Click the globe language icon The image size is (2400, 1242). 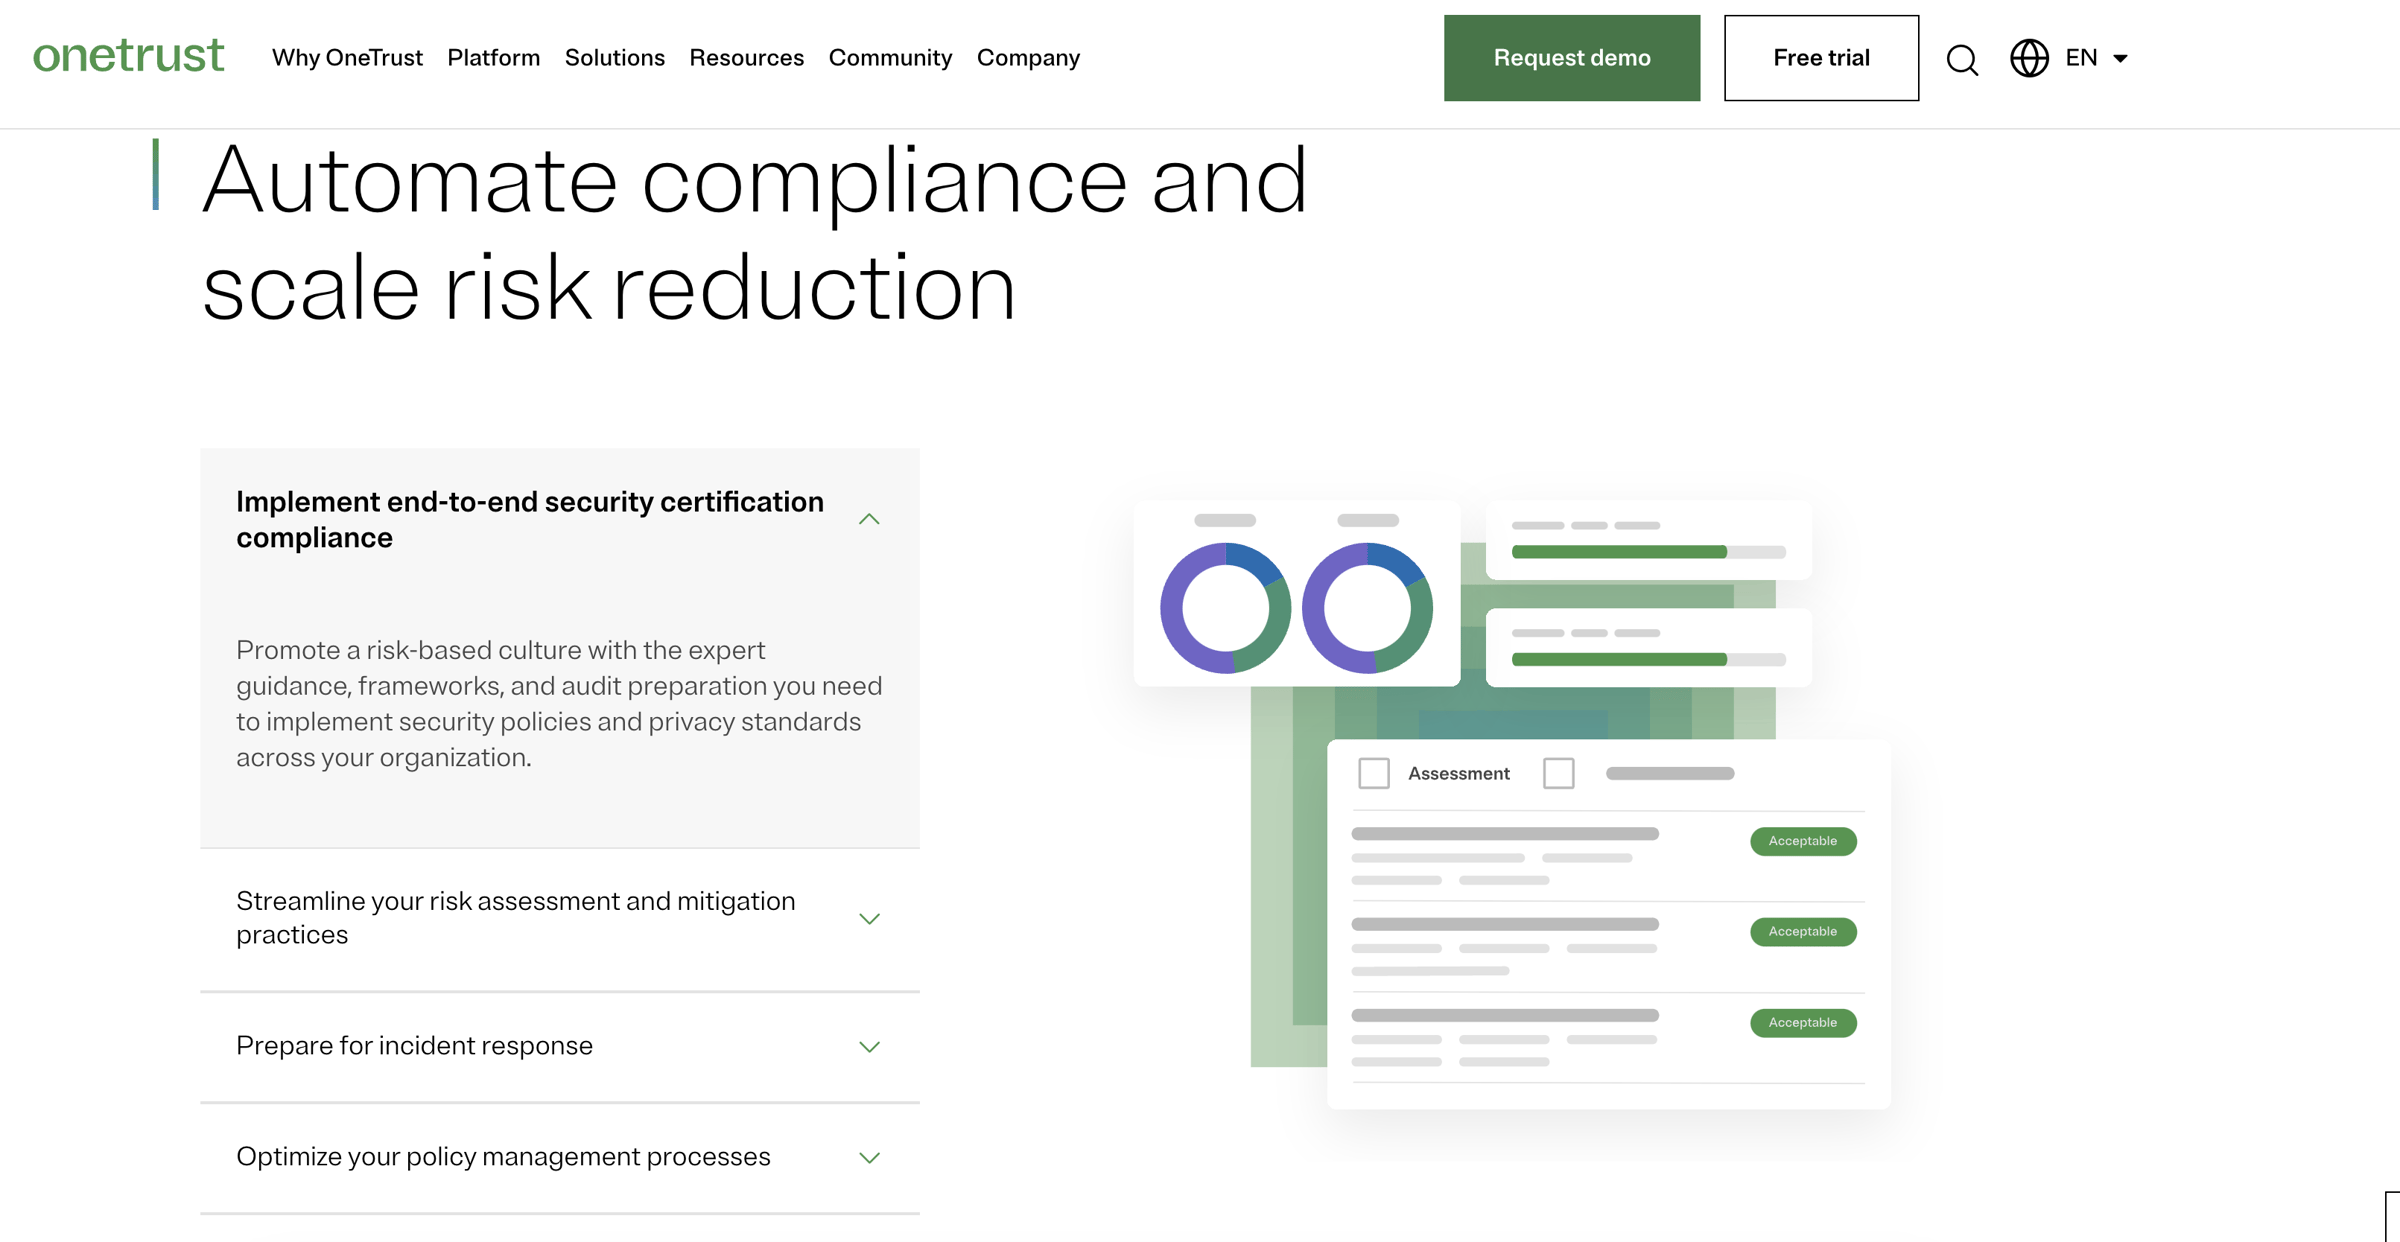(2028, 60)
